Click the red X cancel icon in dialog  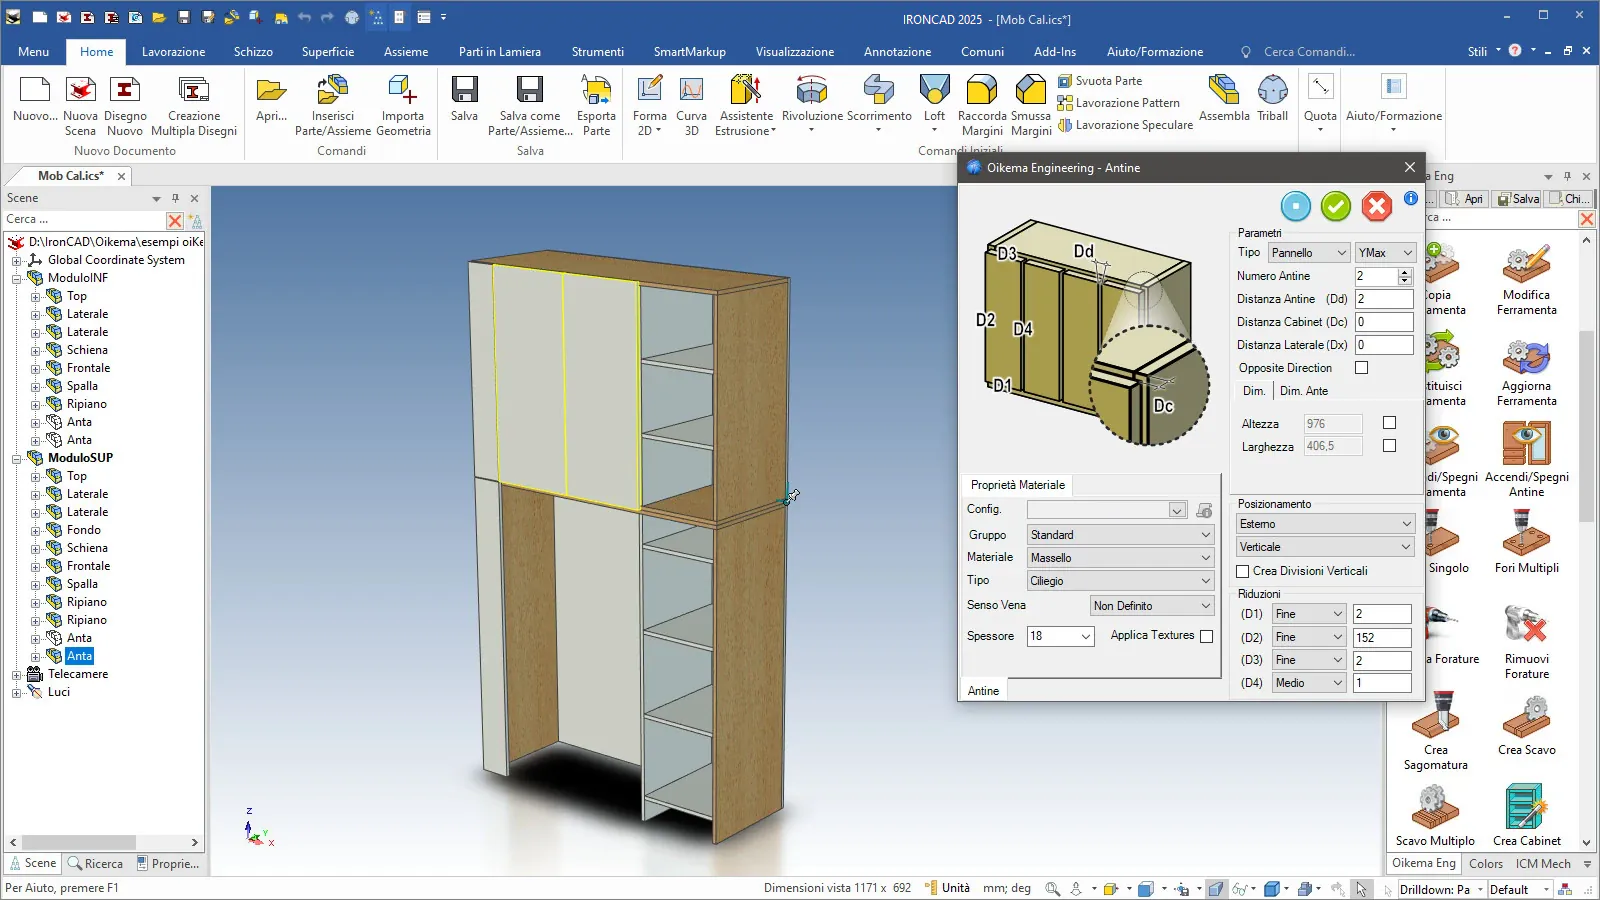(1376, 206)
